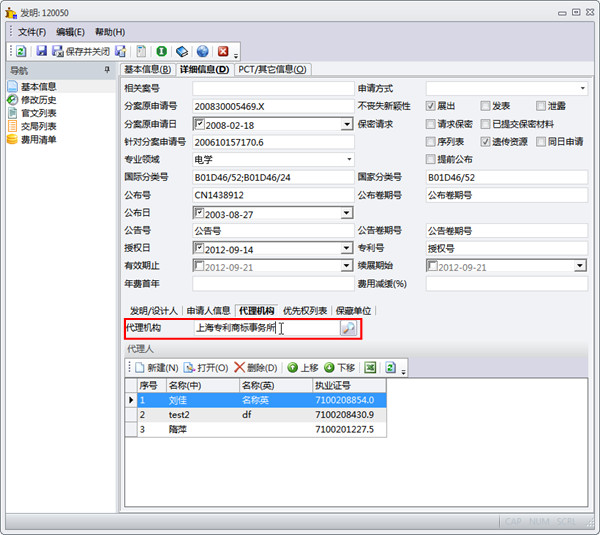Click the 名称(中) column header
The height and width of the screenshot is (535, 600).
point(203,385)
